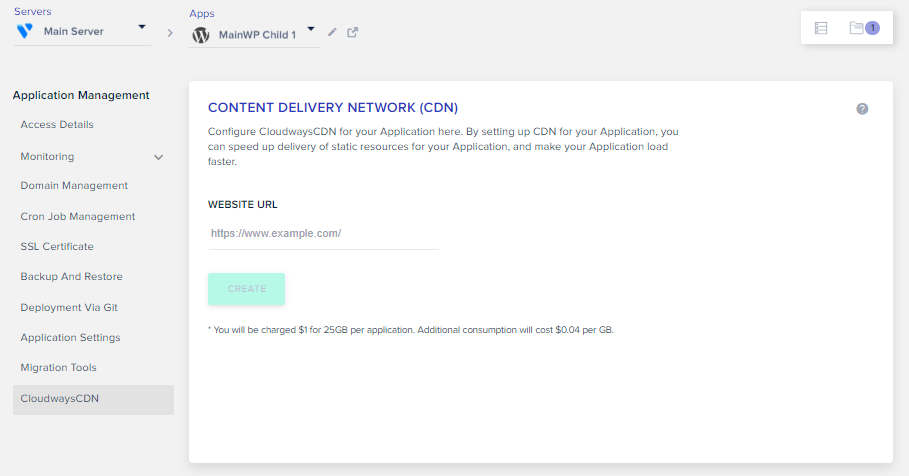Viewport: 909px width, 476px height.
Task: Click the Main Server name
Action: [74, 31]
